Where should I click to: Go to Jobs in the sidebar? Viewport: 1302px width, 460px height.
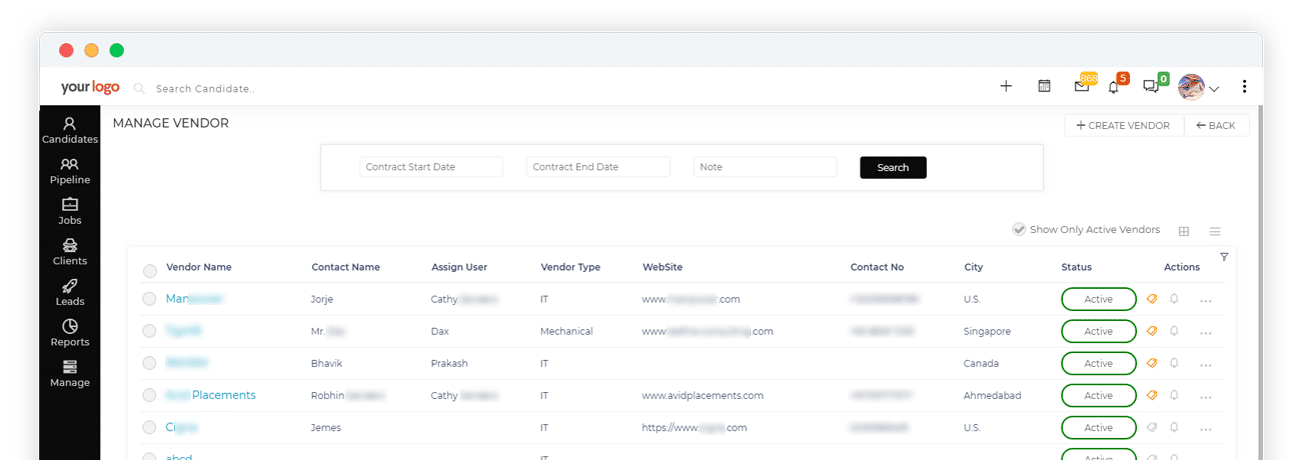[69, 212]
